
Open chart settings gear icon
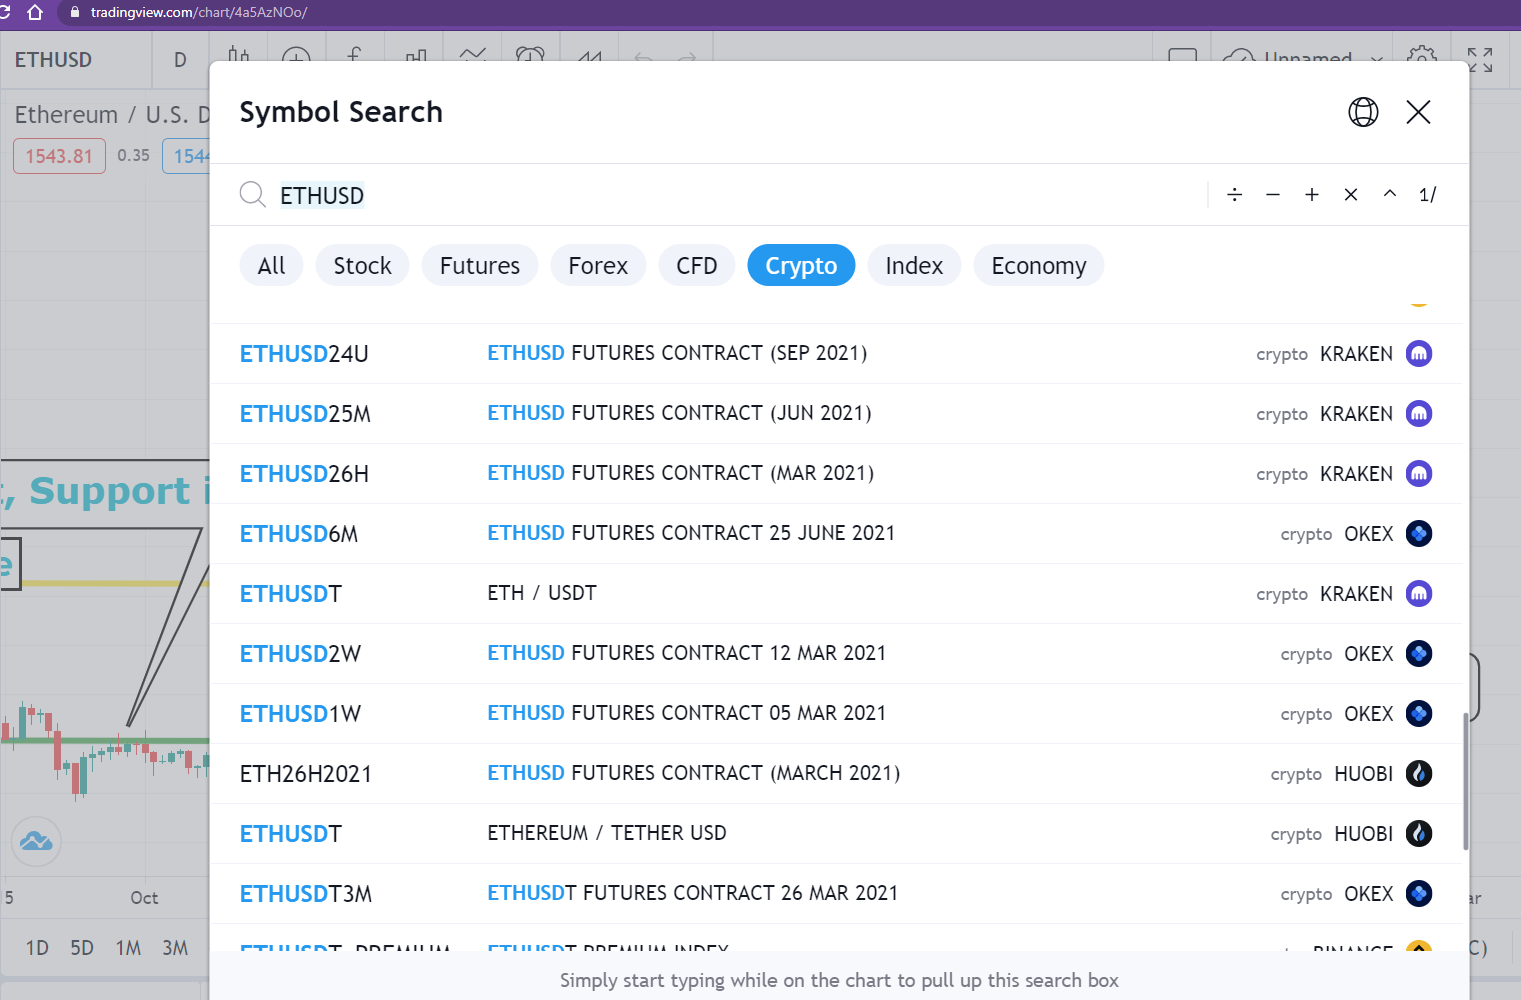(x=1421, y=58)
